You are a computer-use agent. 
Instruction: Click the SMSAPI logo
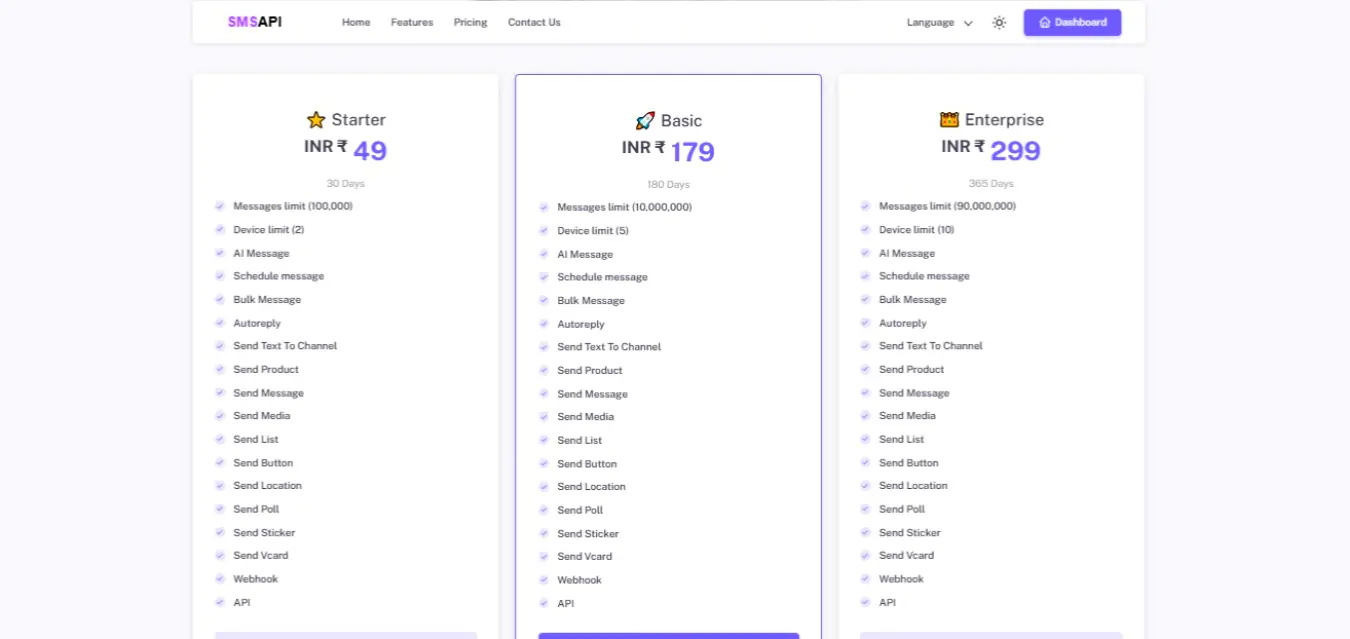pos(254,22)
